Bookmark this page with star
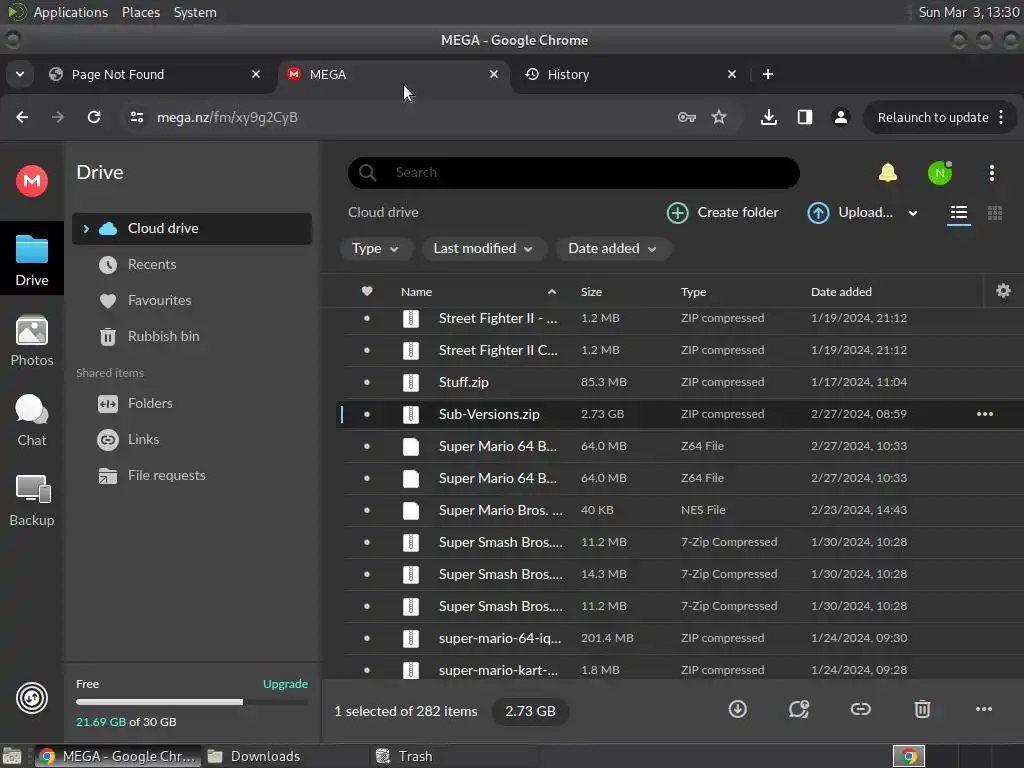This screenshot has height=768, width=1024. click(x=719, y=117)
